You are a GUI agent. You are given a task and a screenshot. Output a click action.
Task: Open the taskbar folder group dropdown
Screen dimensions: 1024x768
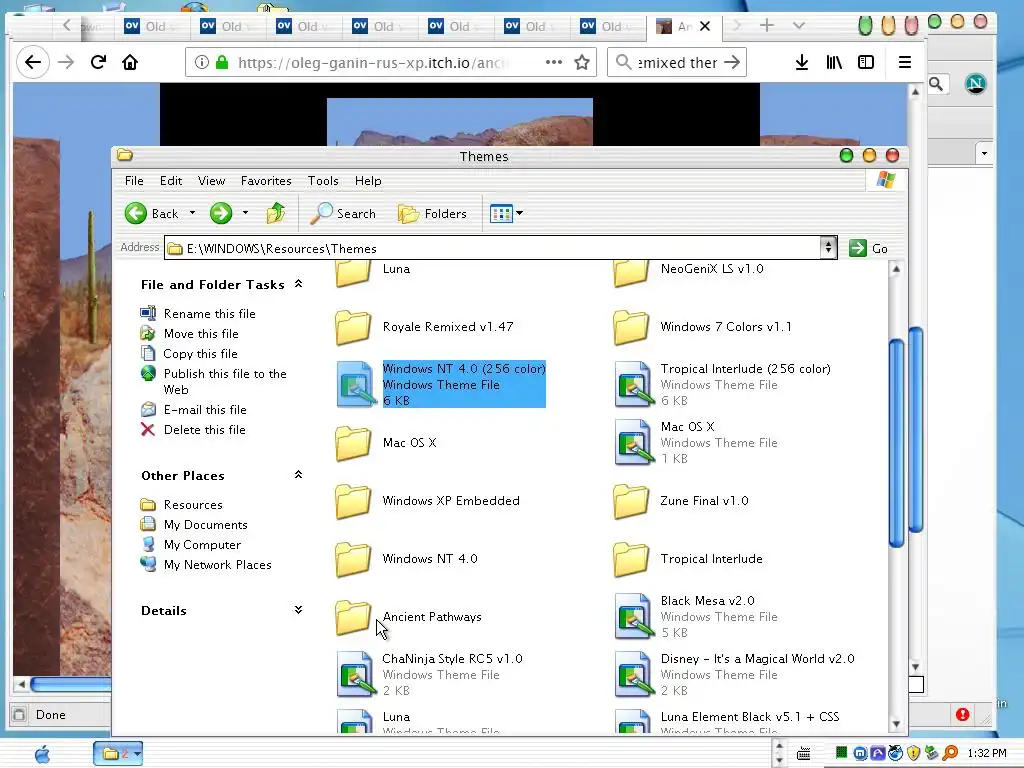[137, 754]
